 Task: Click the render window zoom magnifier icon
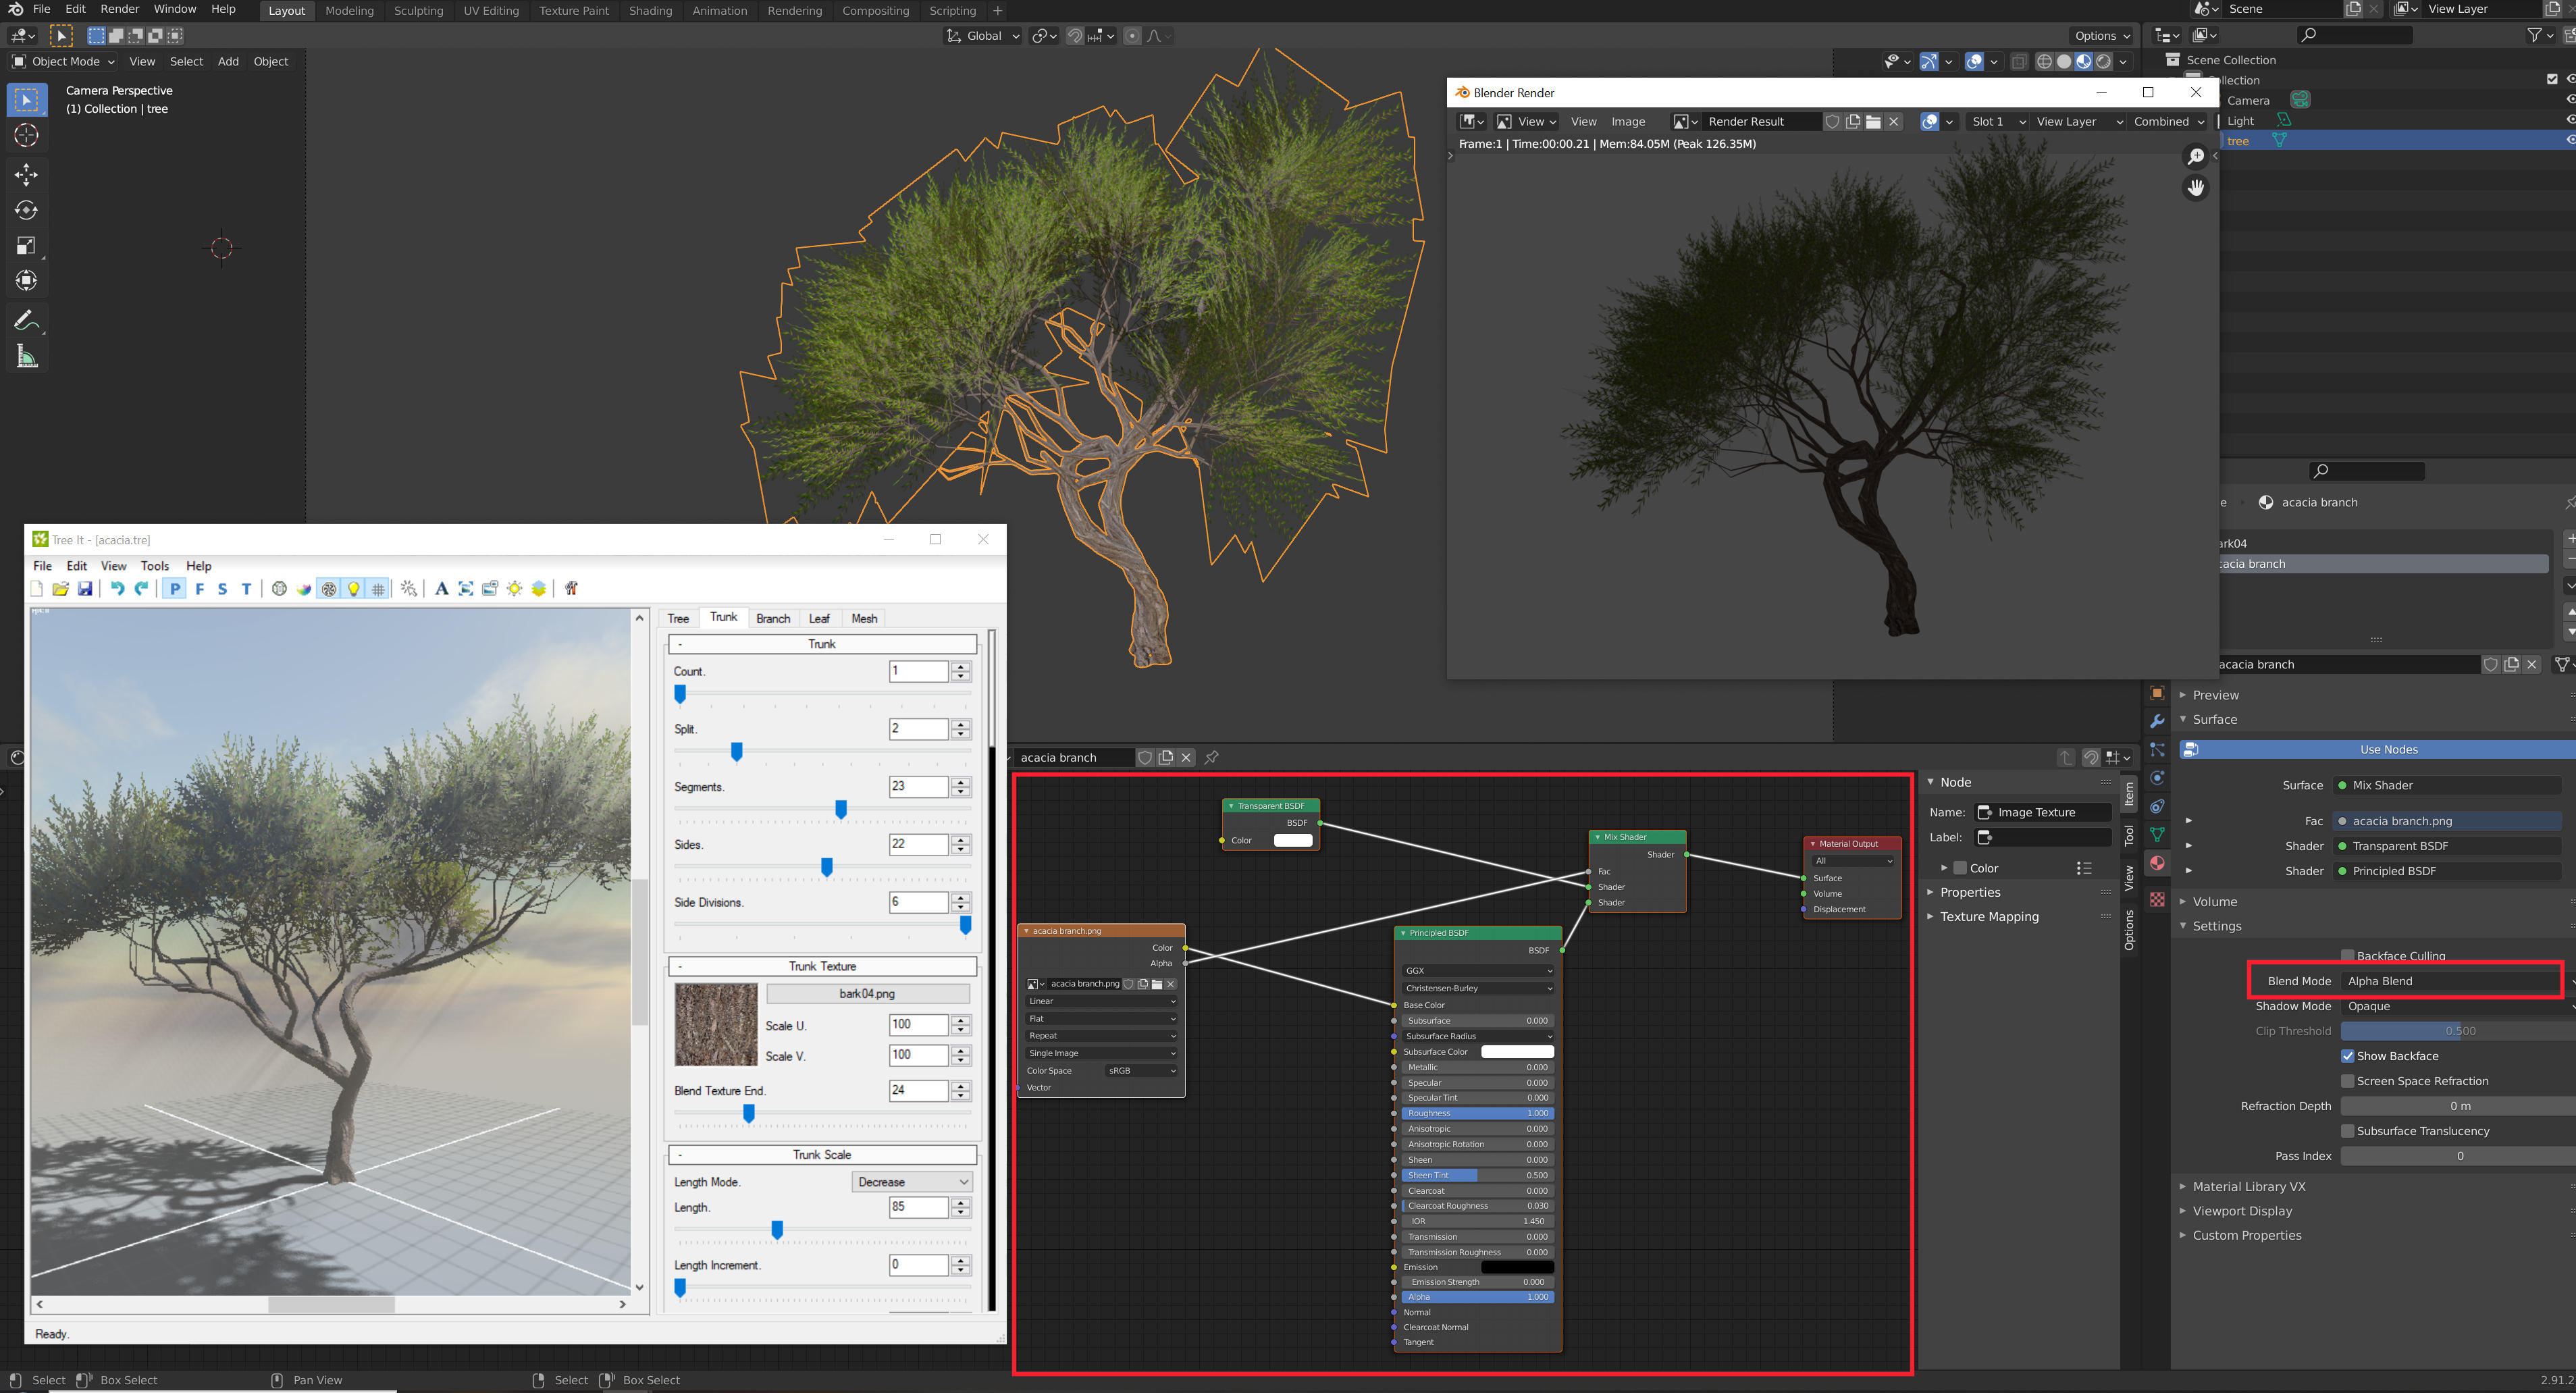pos(2195,156)
